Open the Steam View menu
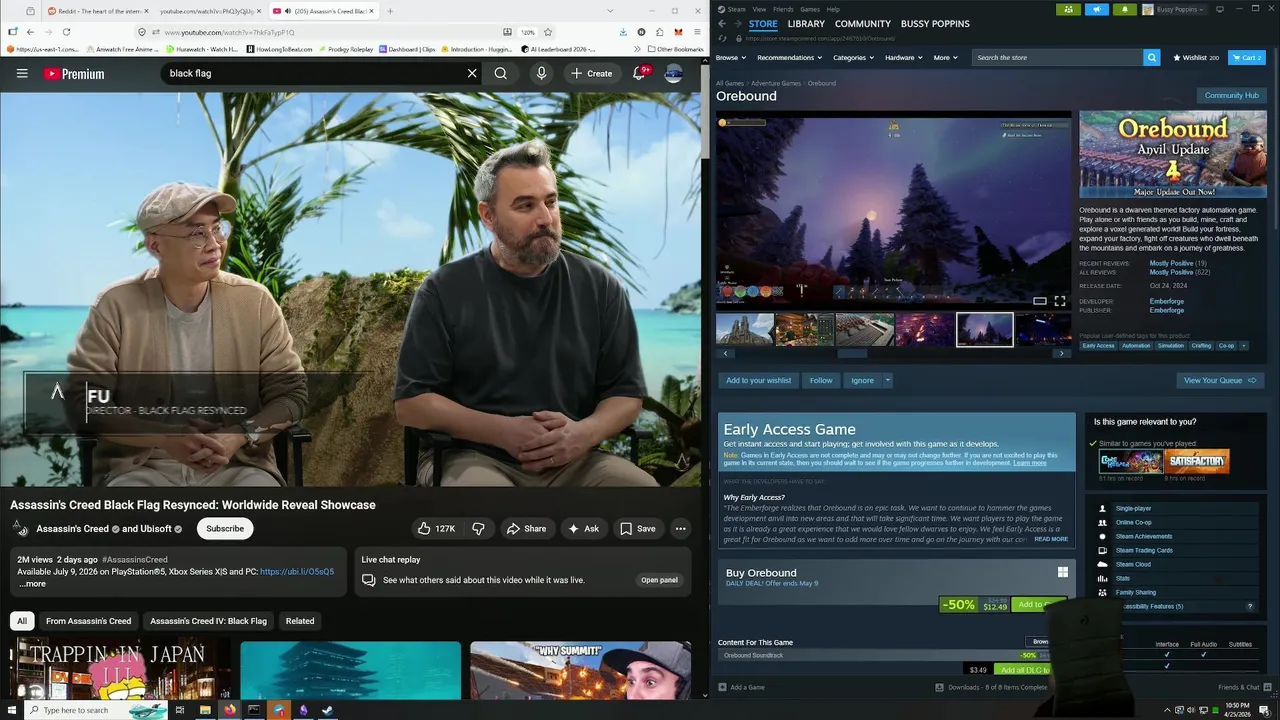Viewport: 1280px width, 720px height. 759,9
